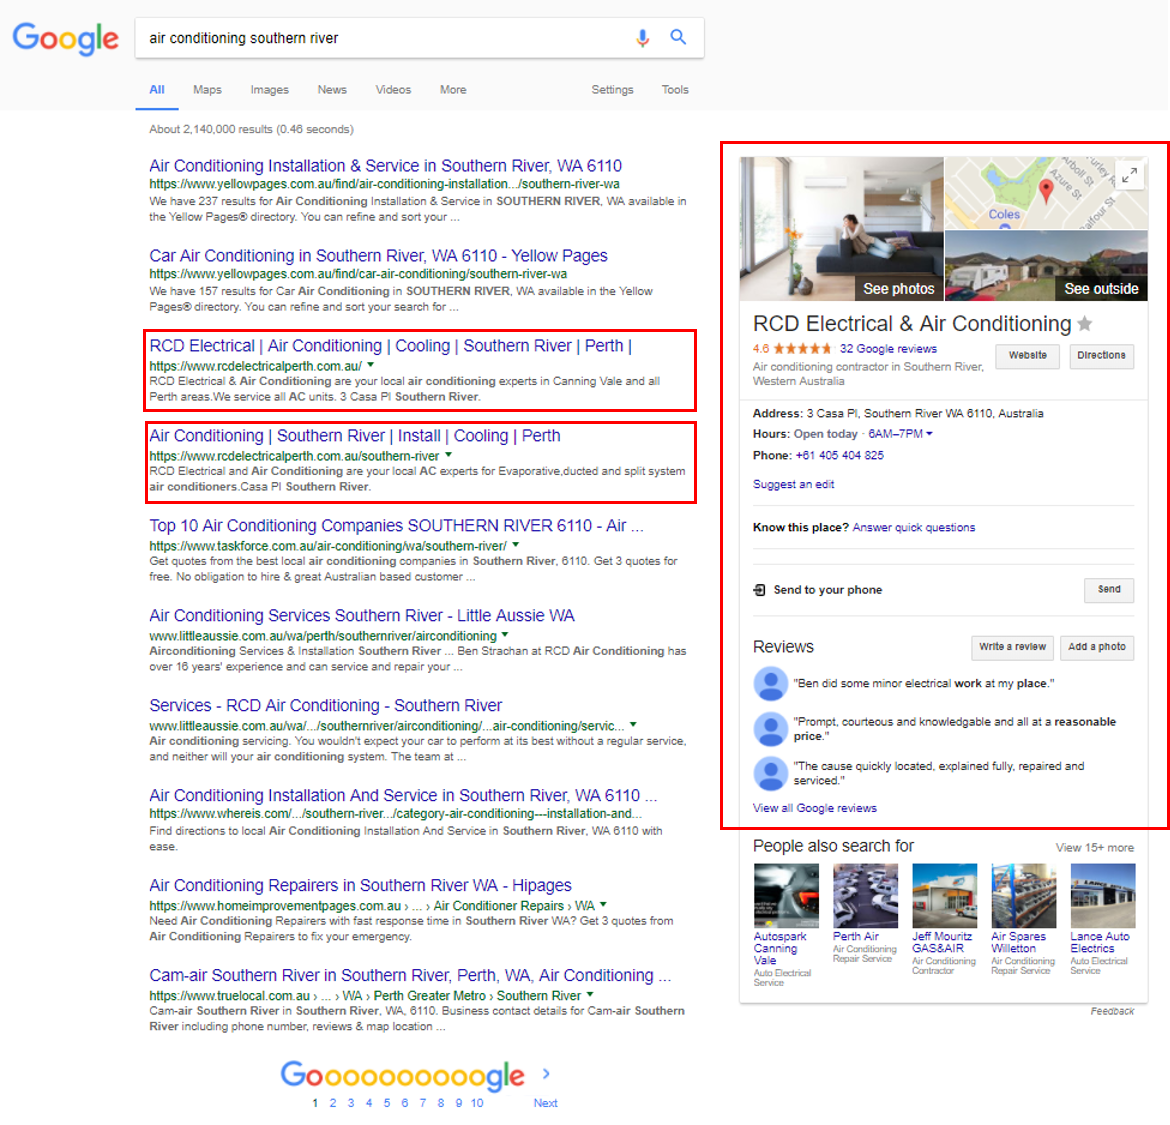The width and height of the screenshot is (1170, 1125).
Task: Open dropdown beside littleaussie airconditioning URL
Action: point(505,635)
